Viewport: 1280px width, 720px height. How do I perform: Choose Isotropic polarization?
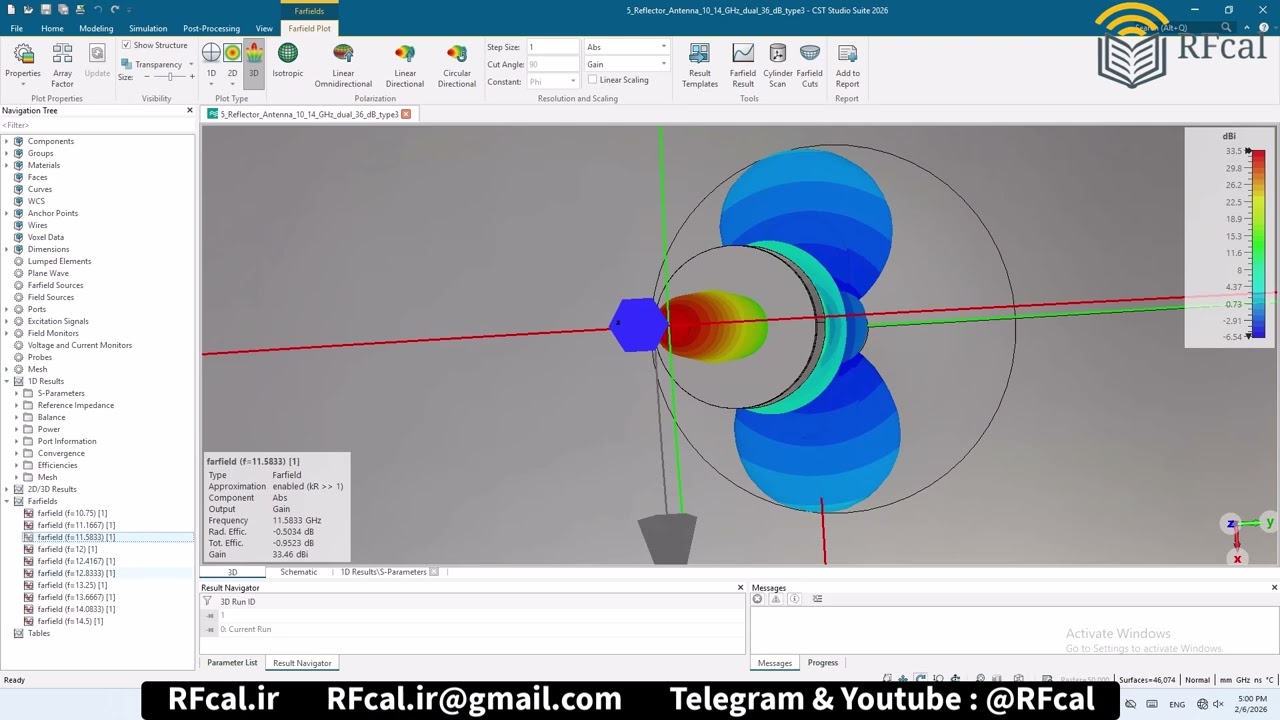coord(287,60)
